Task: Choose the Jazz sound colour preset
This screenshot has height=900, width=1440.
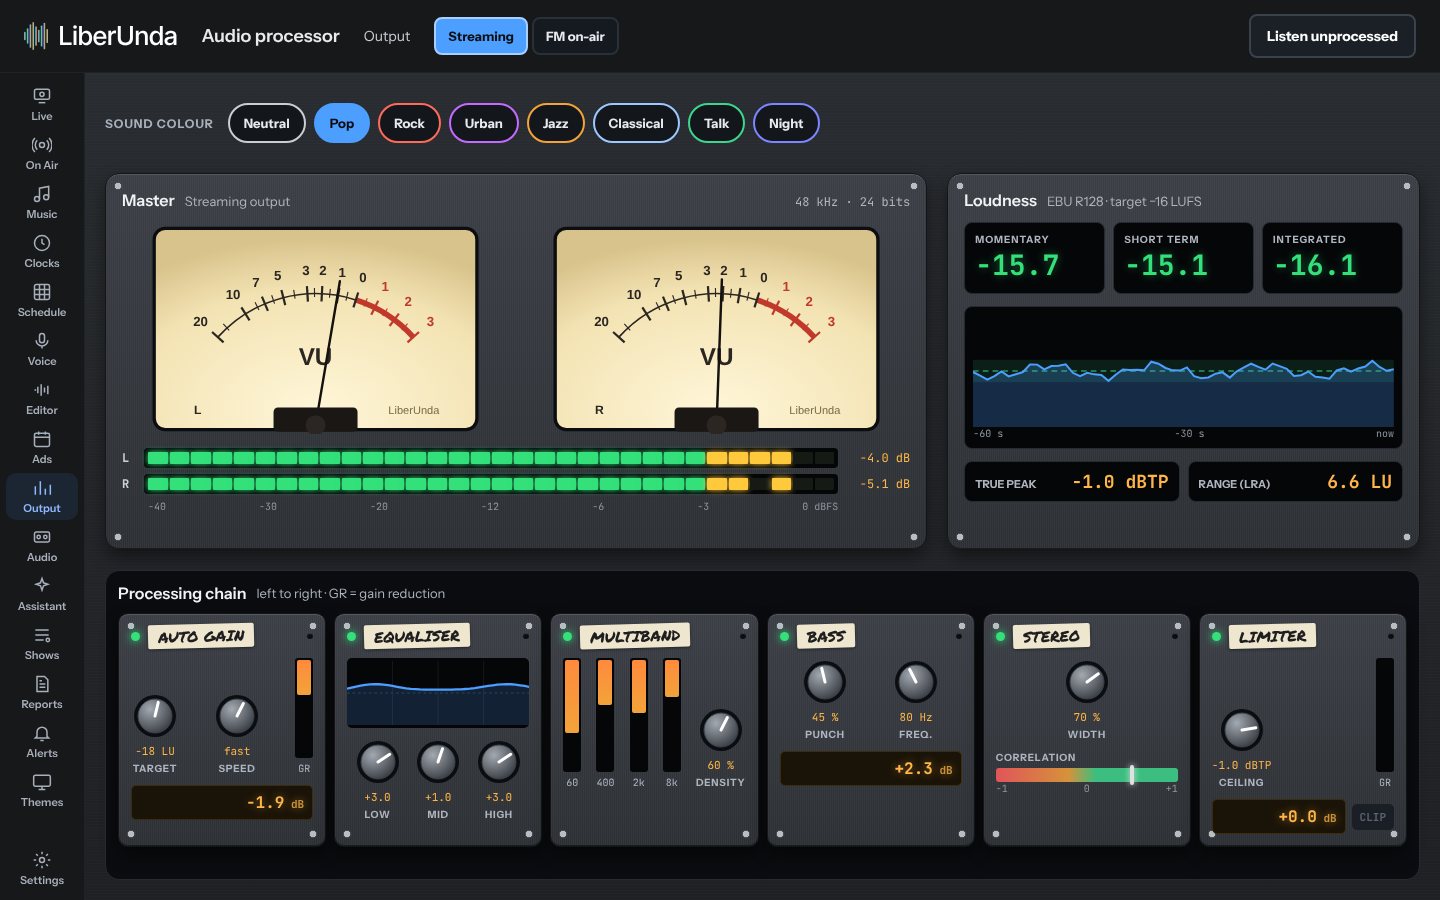Action: 555,123
